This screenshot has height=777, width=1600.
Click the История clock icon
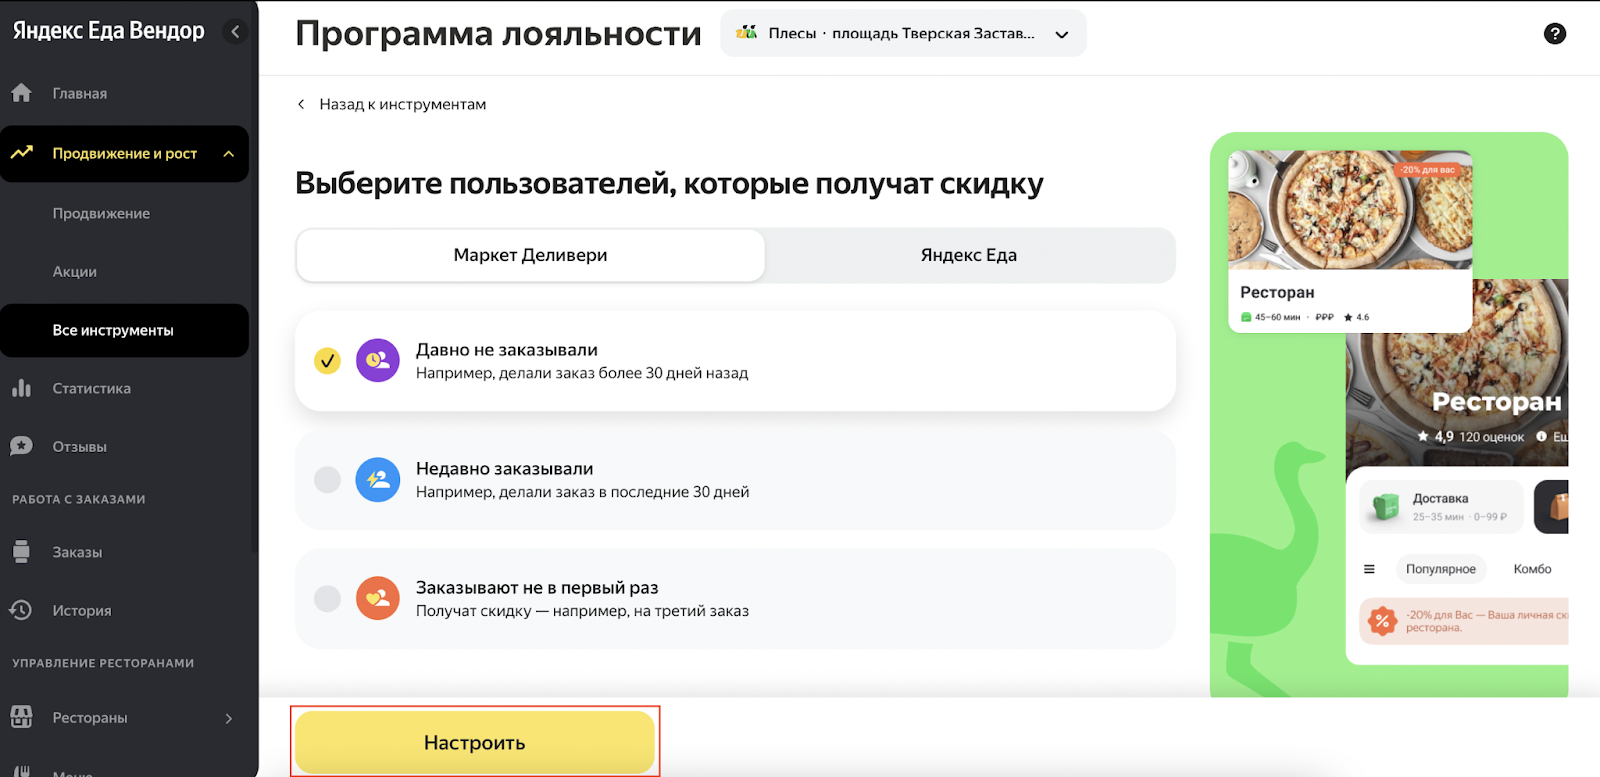(x=21, y=610)
